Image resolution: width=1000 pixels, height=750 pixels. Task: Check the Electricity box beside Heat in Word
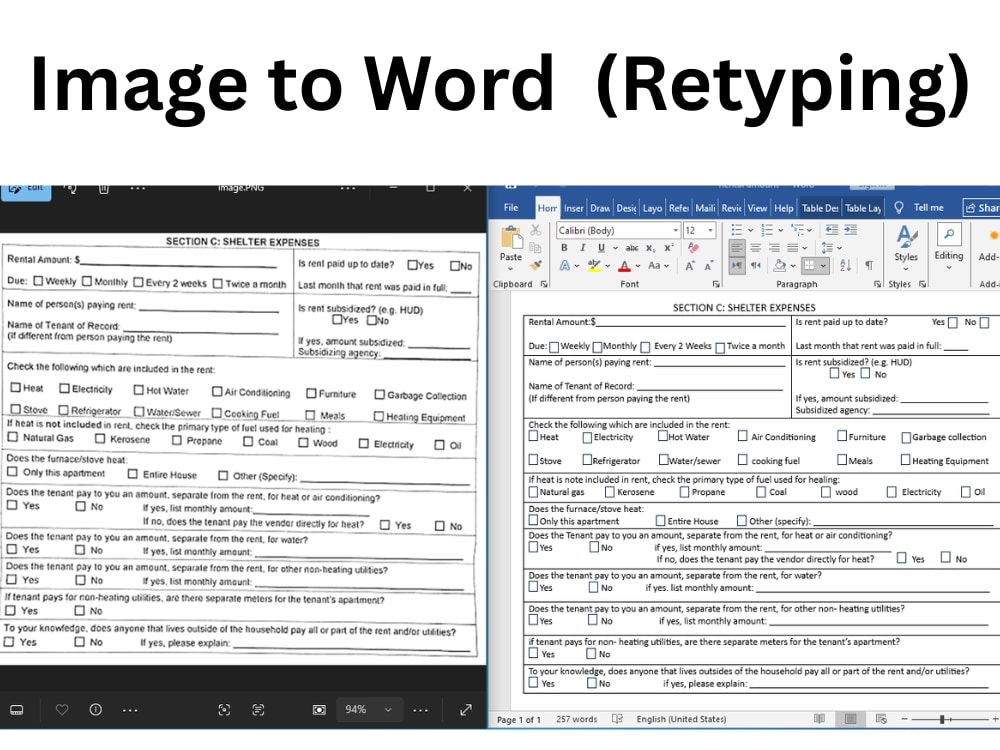[x=587, y=437]
